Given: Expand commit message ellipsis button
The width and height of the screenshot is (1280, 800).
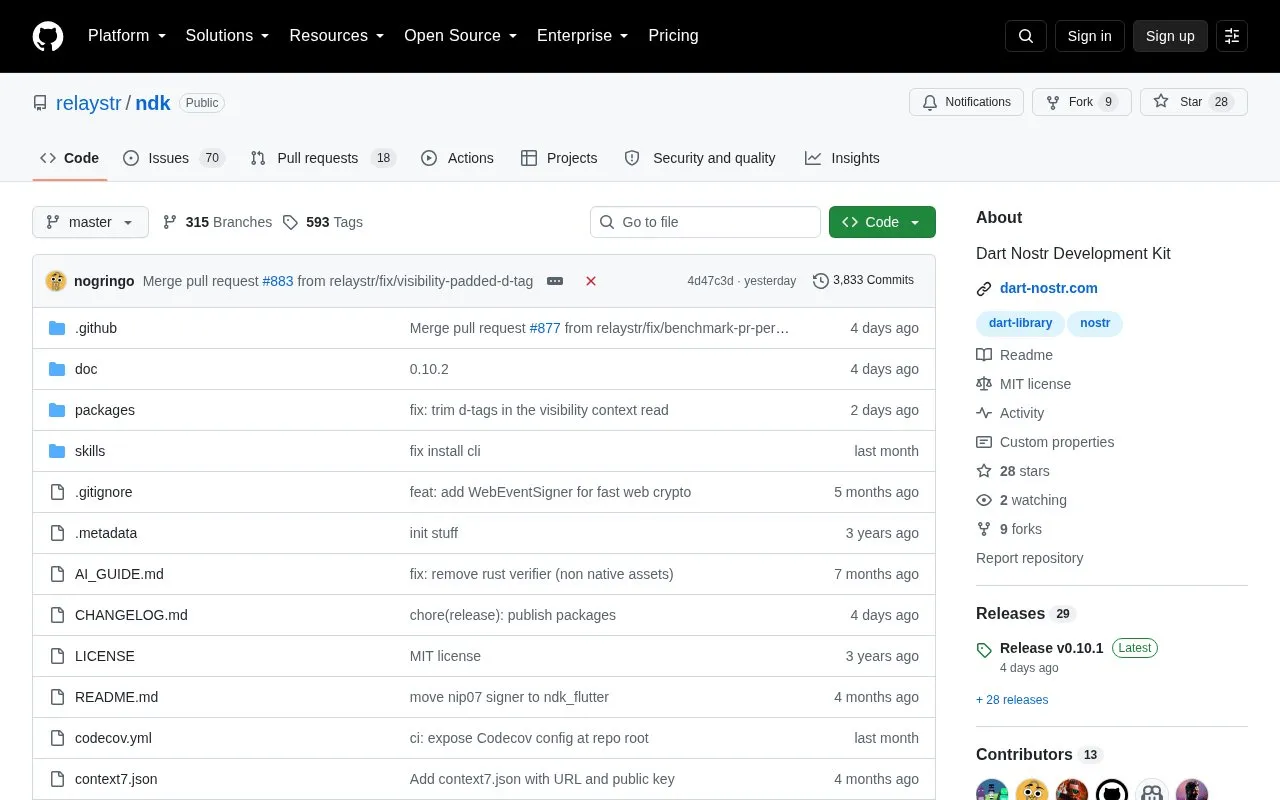Looking at the screenshot, I should [555, 281].
